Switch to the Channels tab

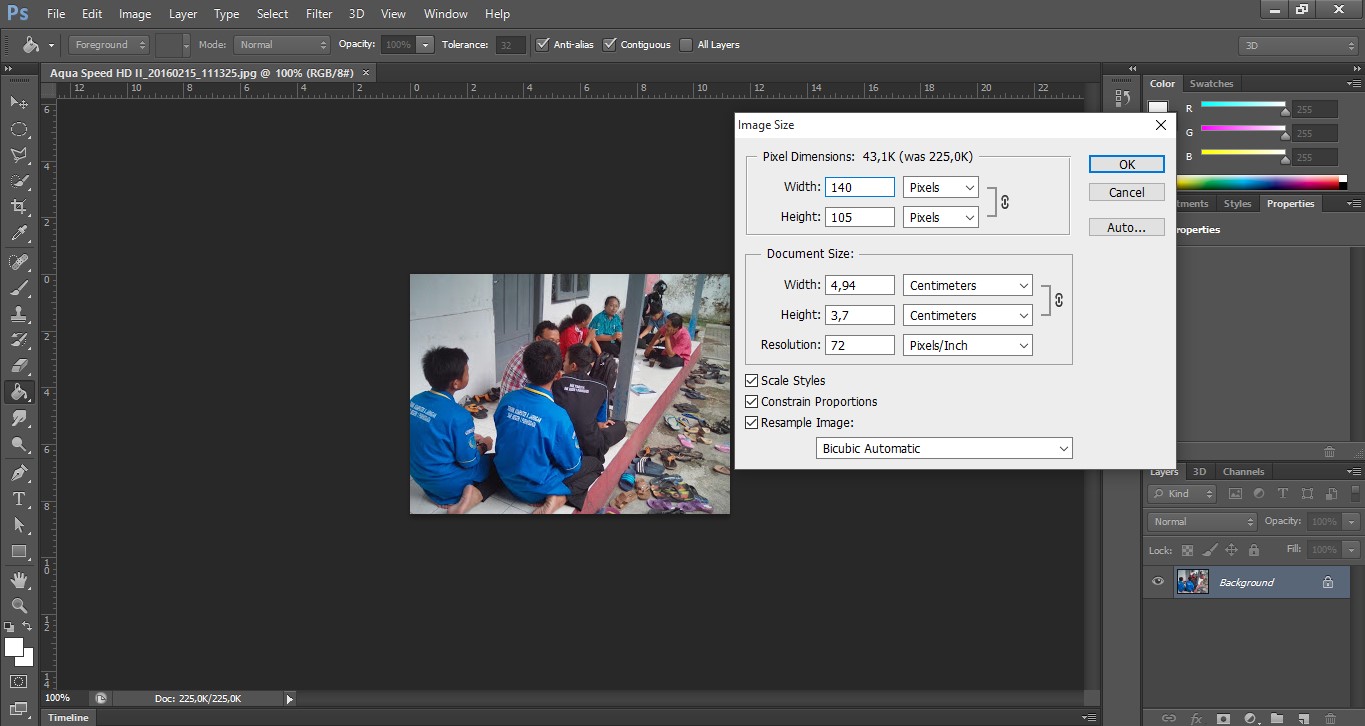point(1243,472)
